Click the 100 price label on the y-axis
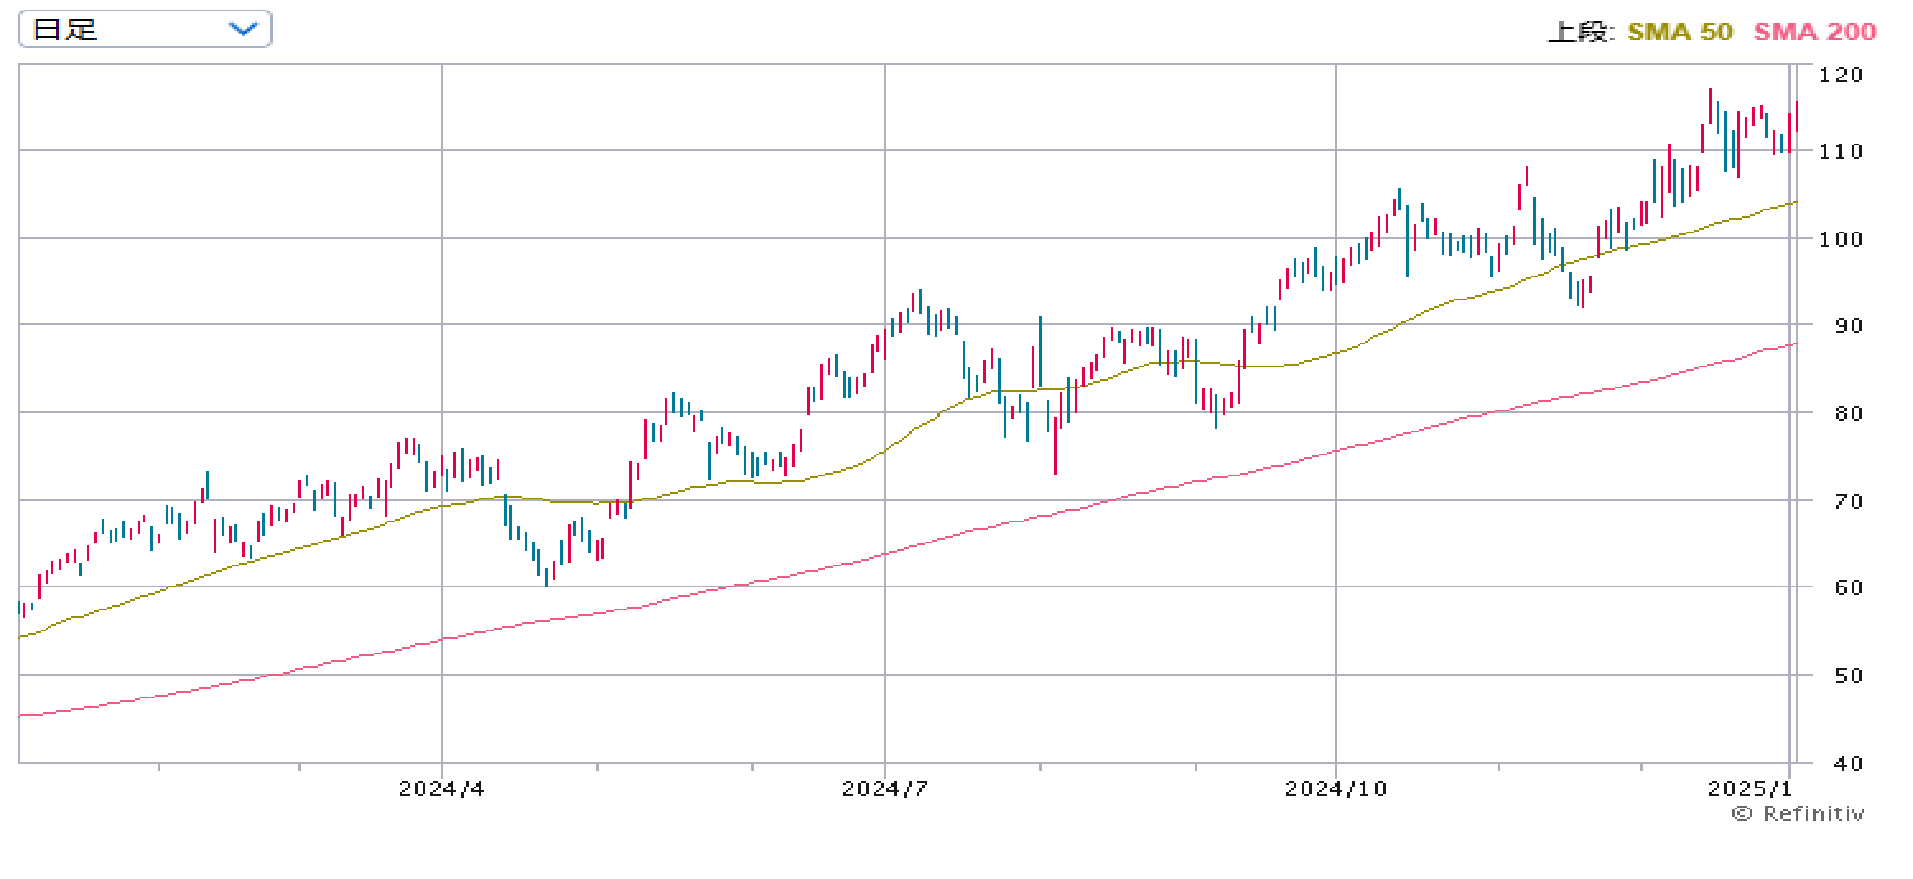Screen dimensions: 1913x879 pyautogui.click(x=1840, y=239)
